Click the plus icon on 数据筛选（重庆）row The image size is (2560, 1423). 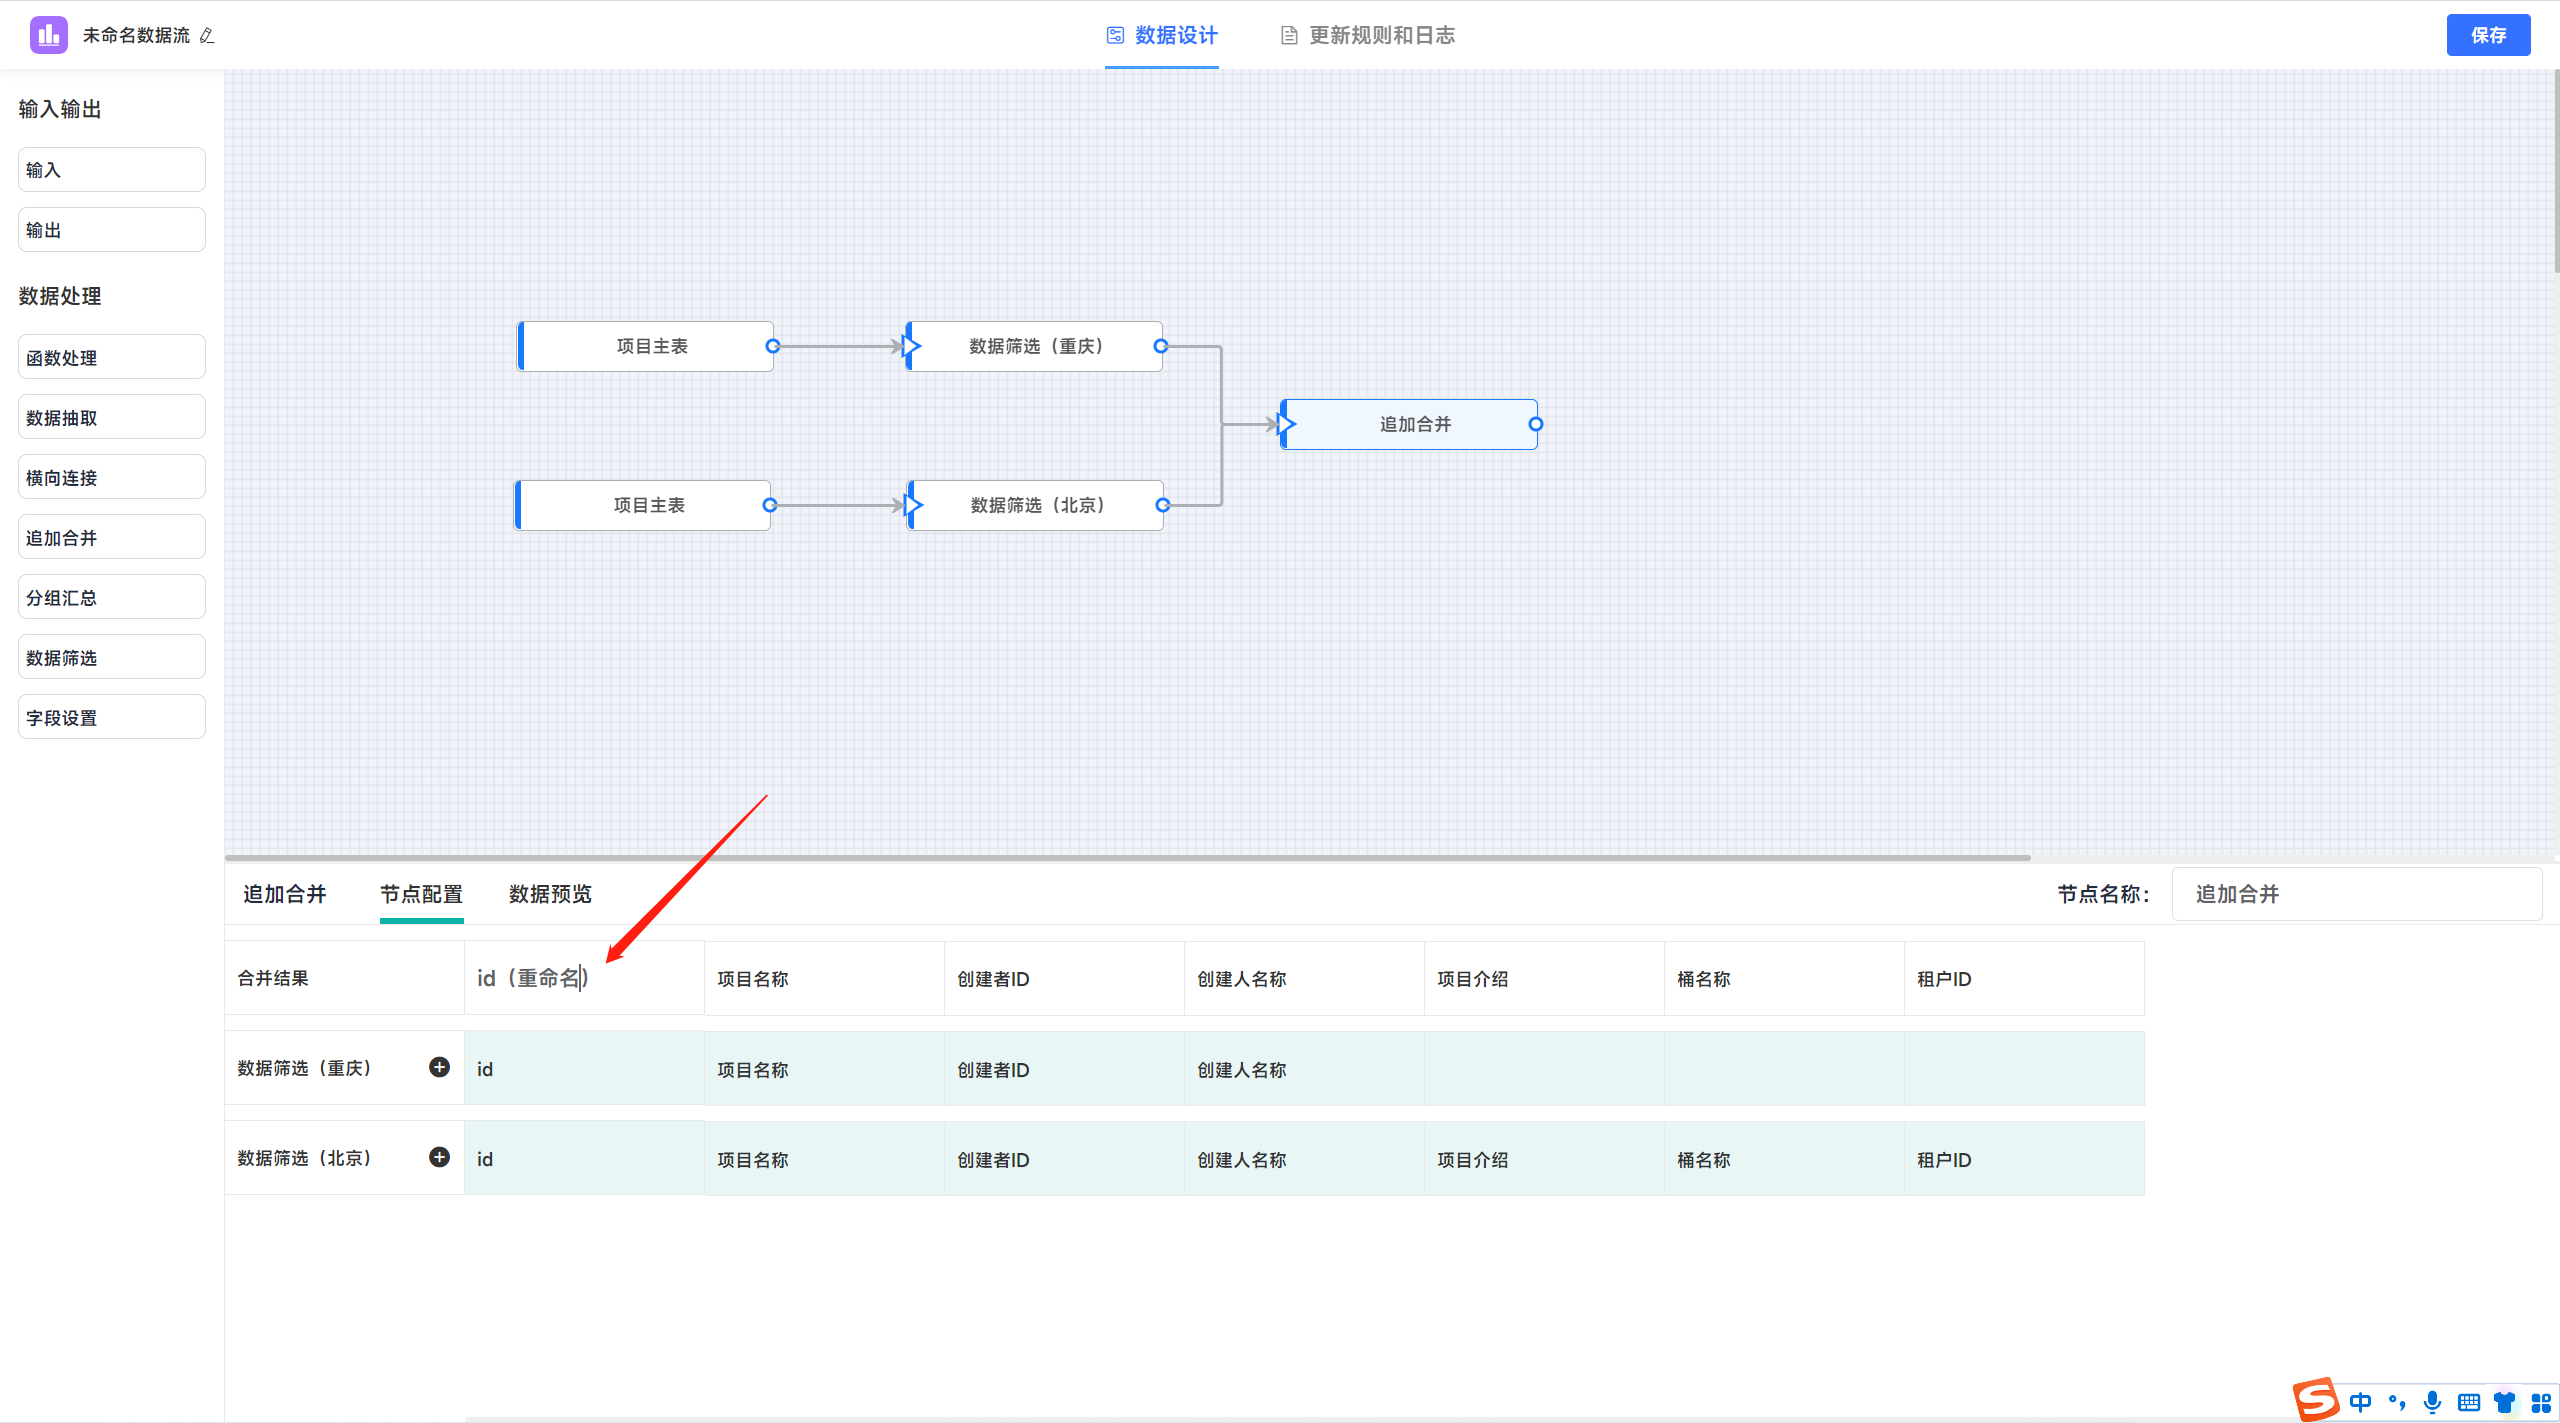pos(439,1067)
